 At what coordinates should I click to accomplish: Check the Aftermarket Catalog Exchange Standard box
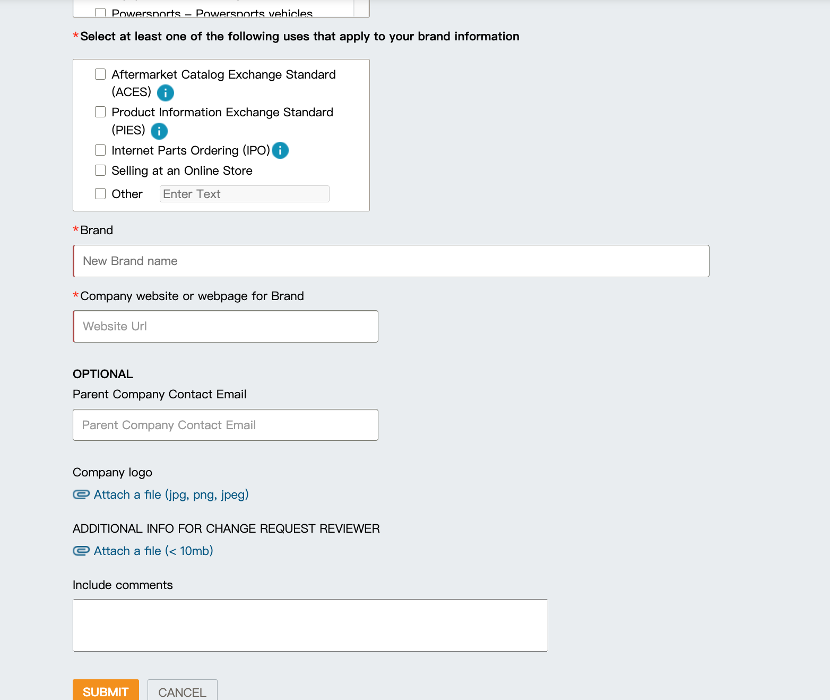tap(100, 74)
